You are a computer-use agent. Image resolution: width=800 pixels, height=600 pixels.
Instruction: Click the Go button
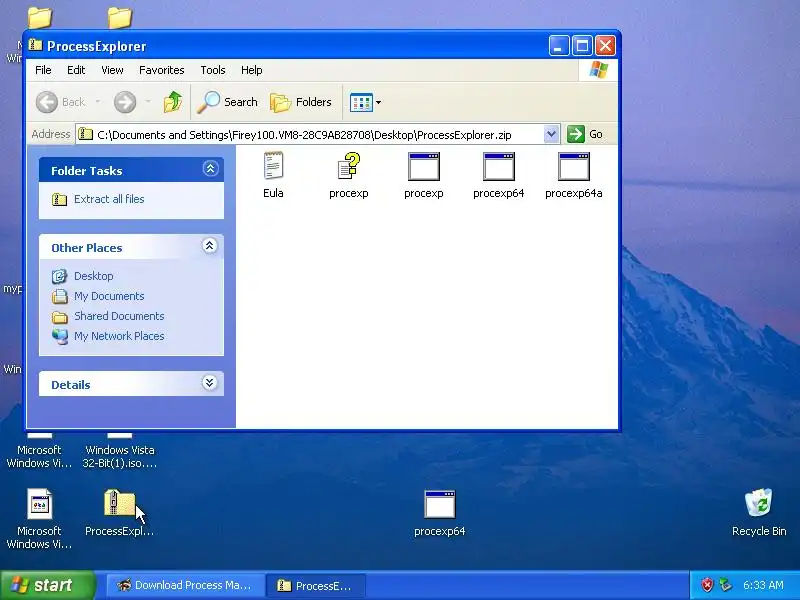tap(585, 134)
